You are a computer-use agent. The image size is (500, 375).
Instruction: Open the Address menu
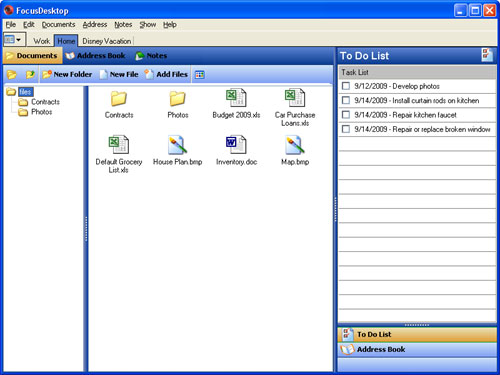pos(95,25)
